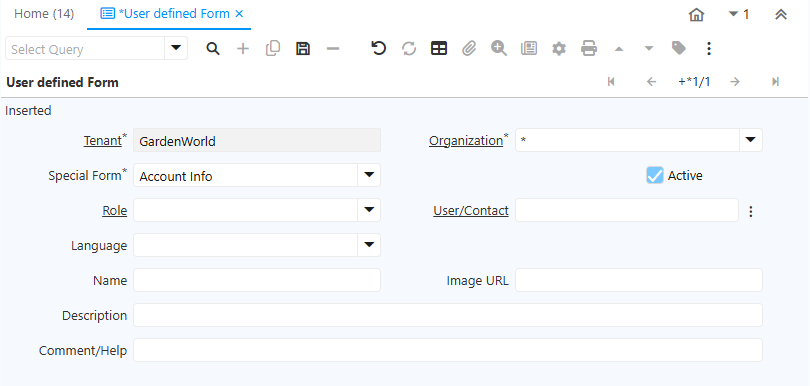The height and width of the screenshot is (386, 810).
Task: Click the Organization field showing asterisk
Action: tap(627, 140)
